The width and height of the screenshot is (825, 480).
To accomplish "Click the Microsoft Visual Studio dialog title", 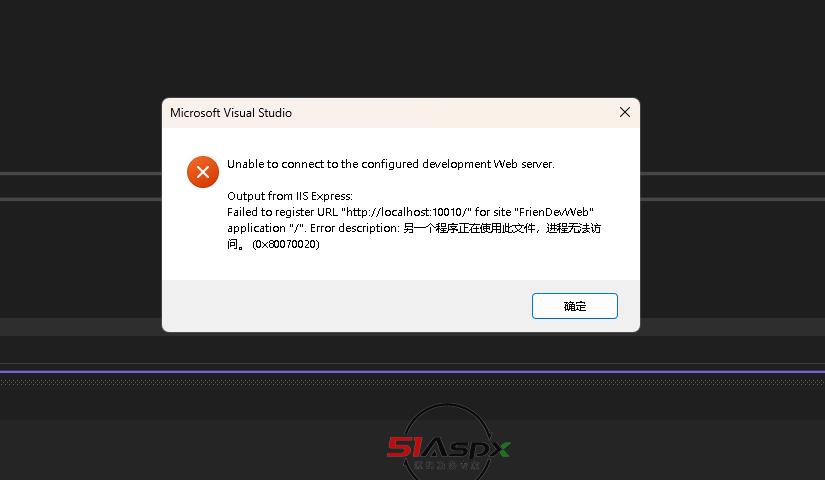I will [231, 113].
